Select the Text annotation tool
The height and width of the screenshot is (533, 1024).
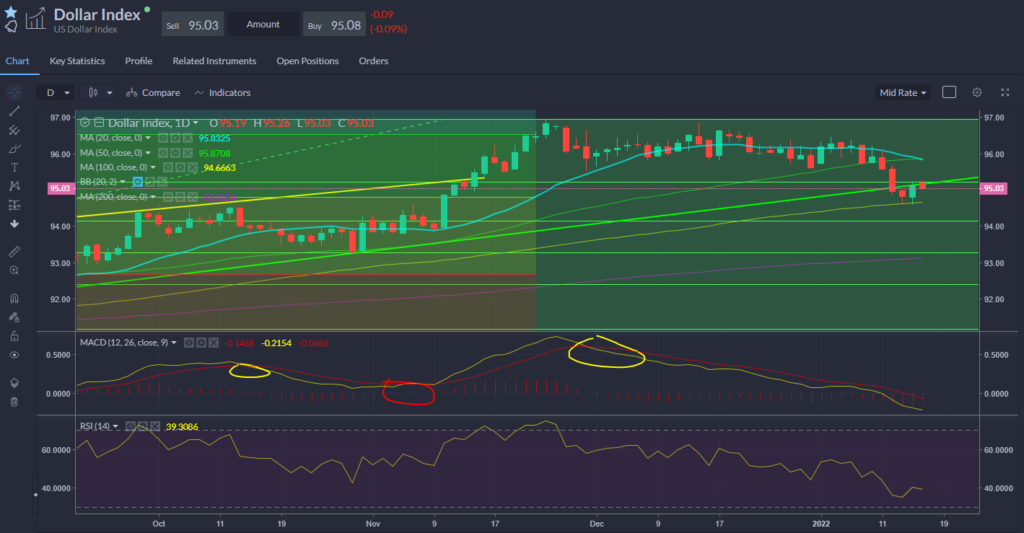tap(14, 167)
